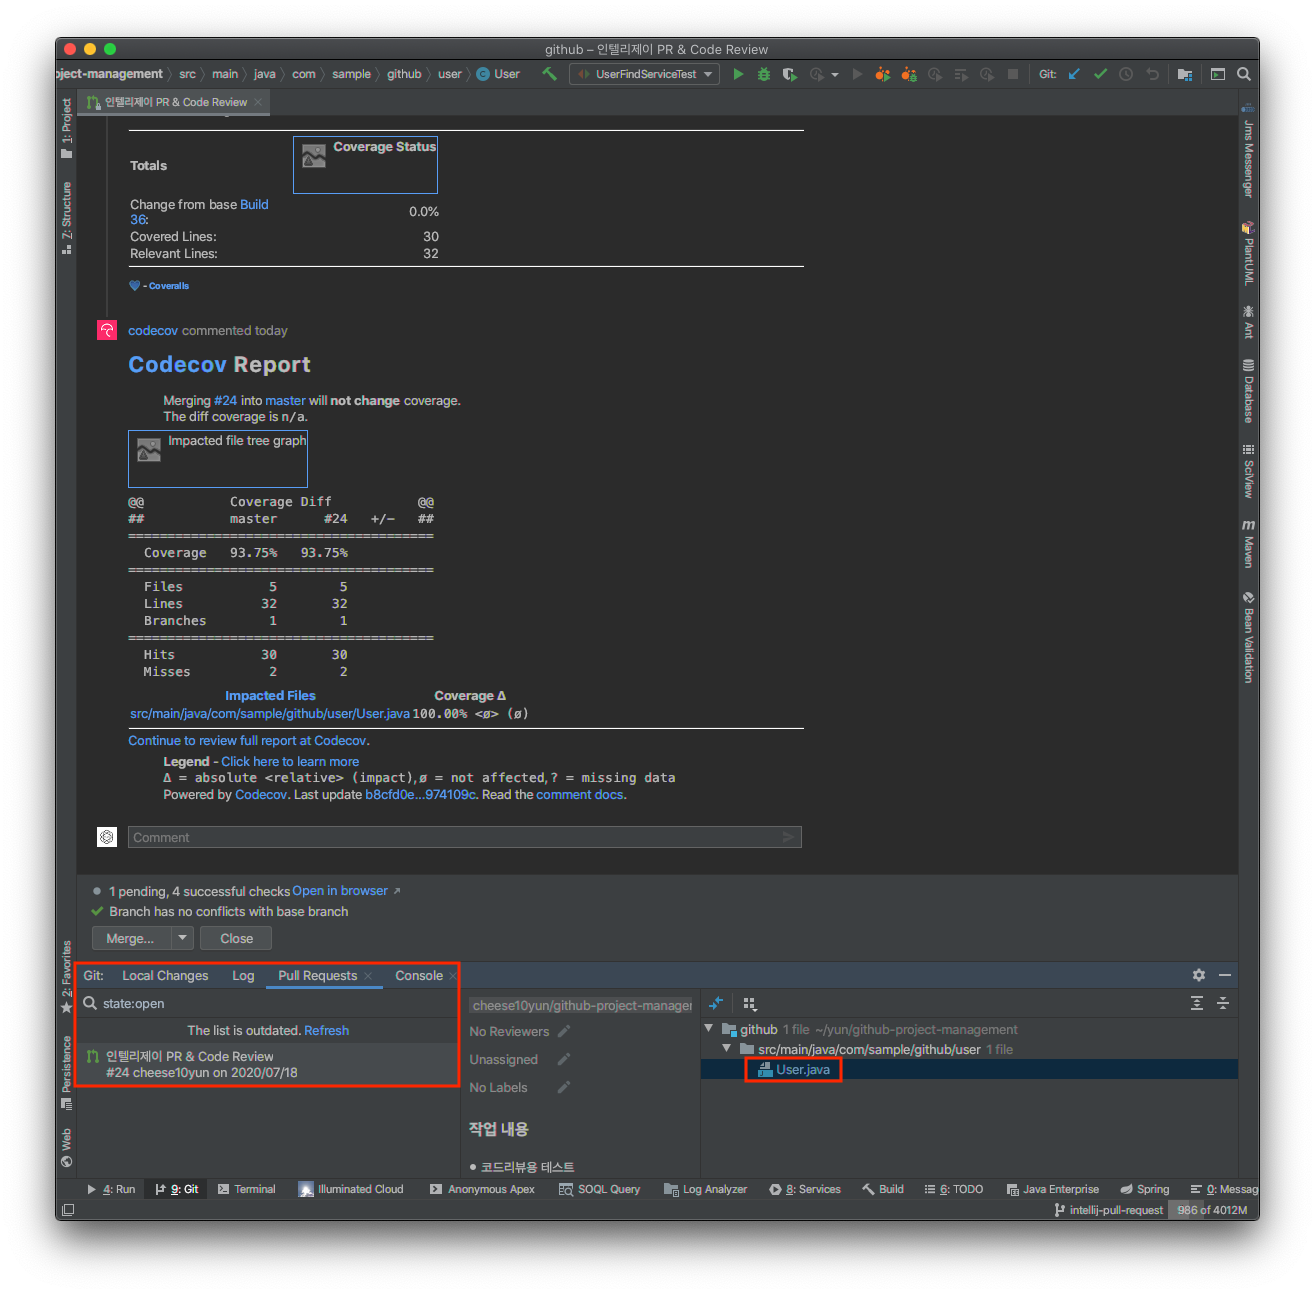This screenshot has width=1315, height=1294.
Task: Start debugging with the bug icon
Action: tap(764, 74)
